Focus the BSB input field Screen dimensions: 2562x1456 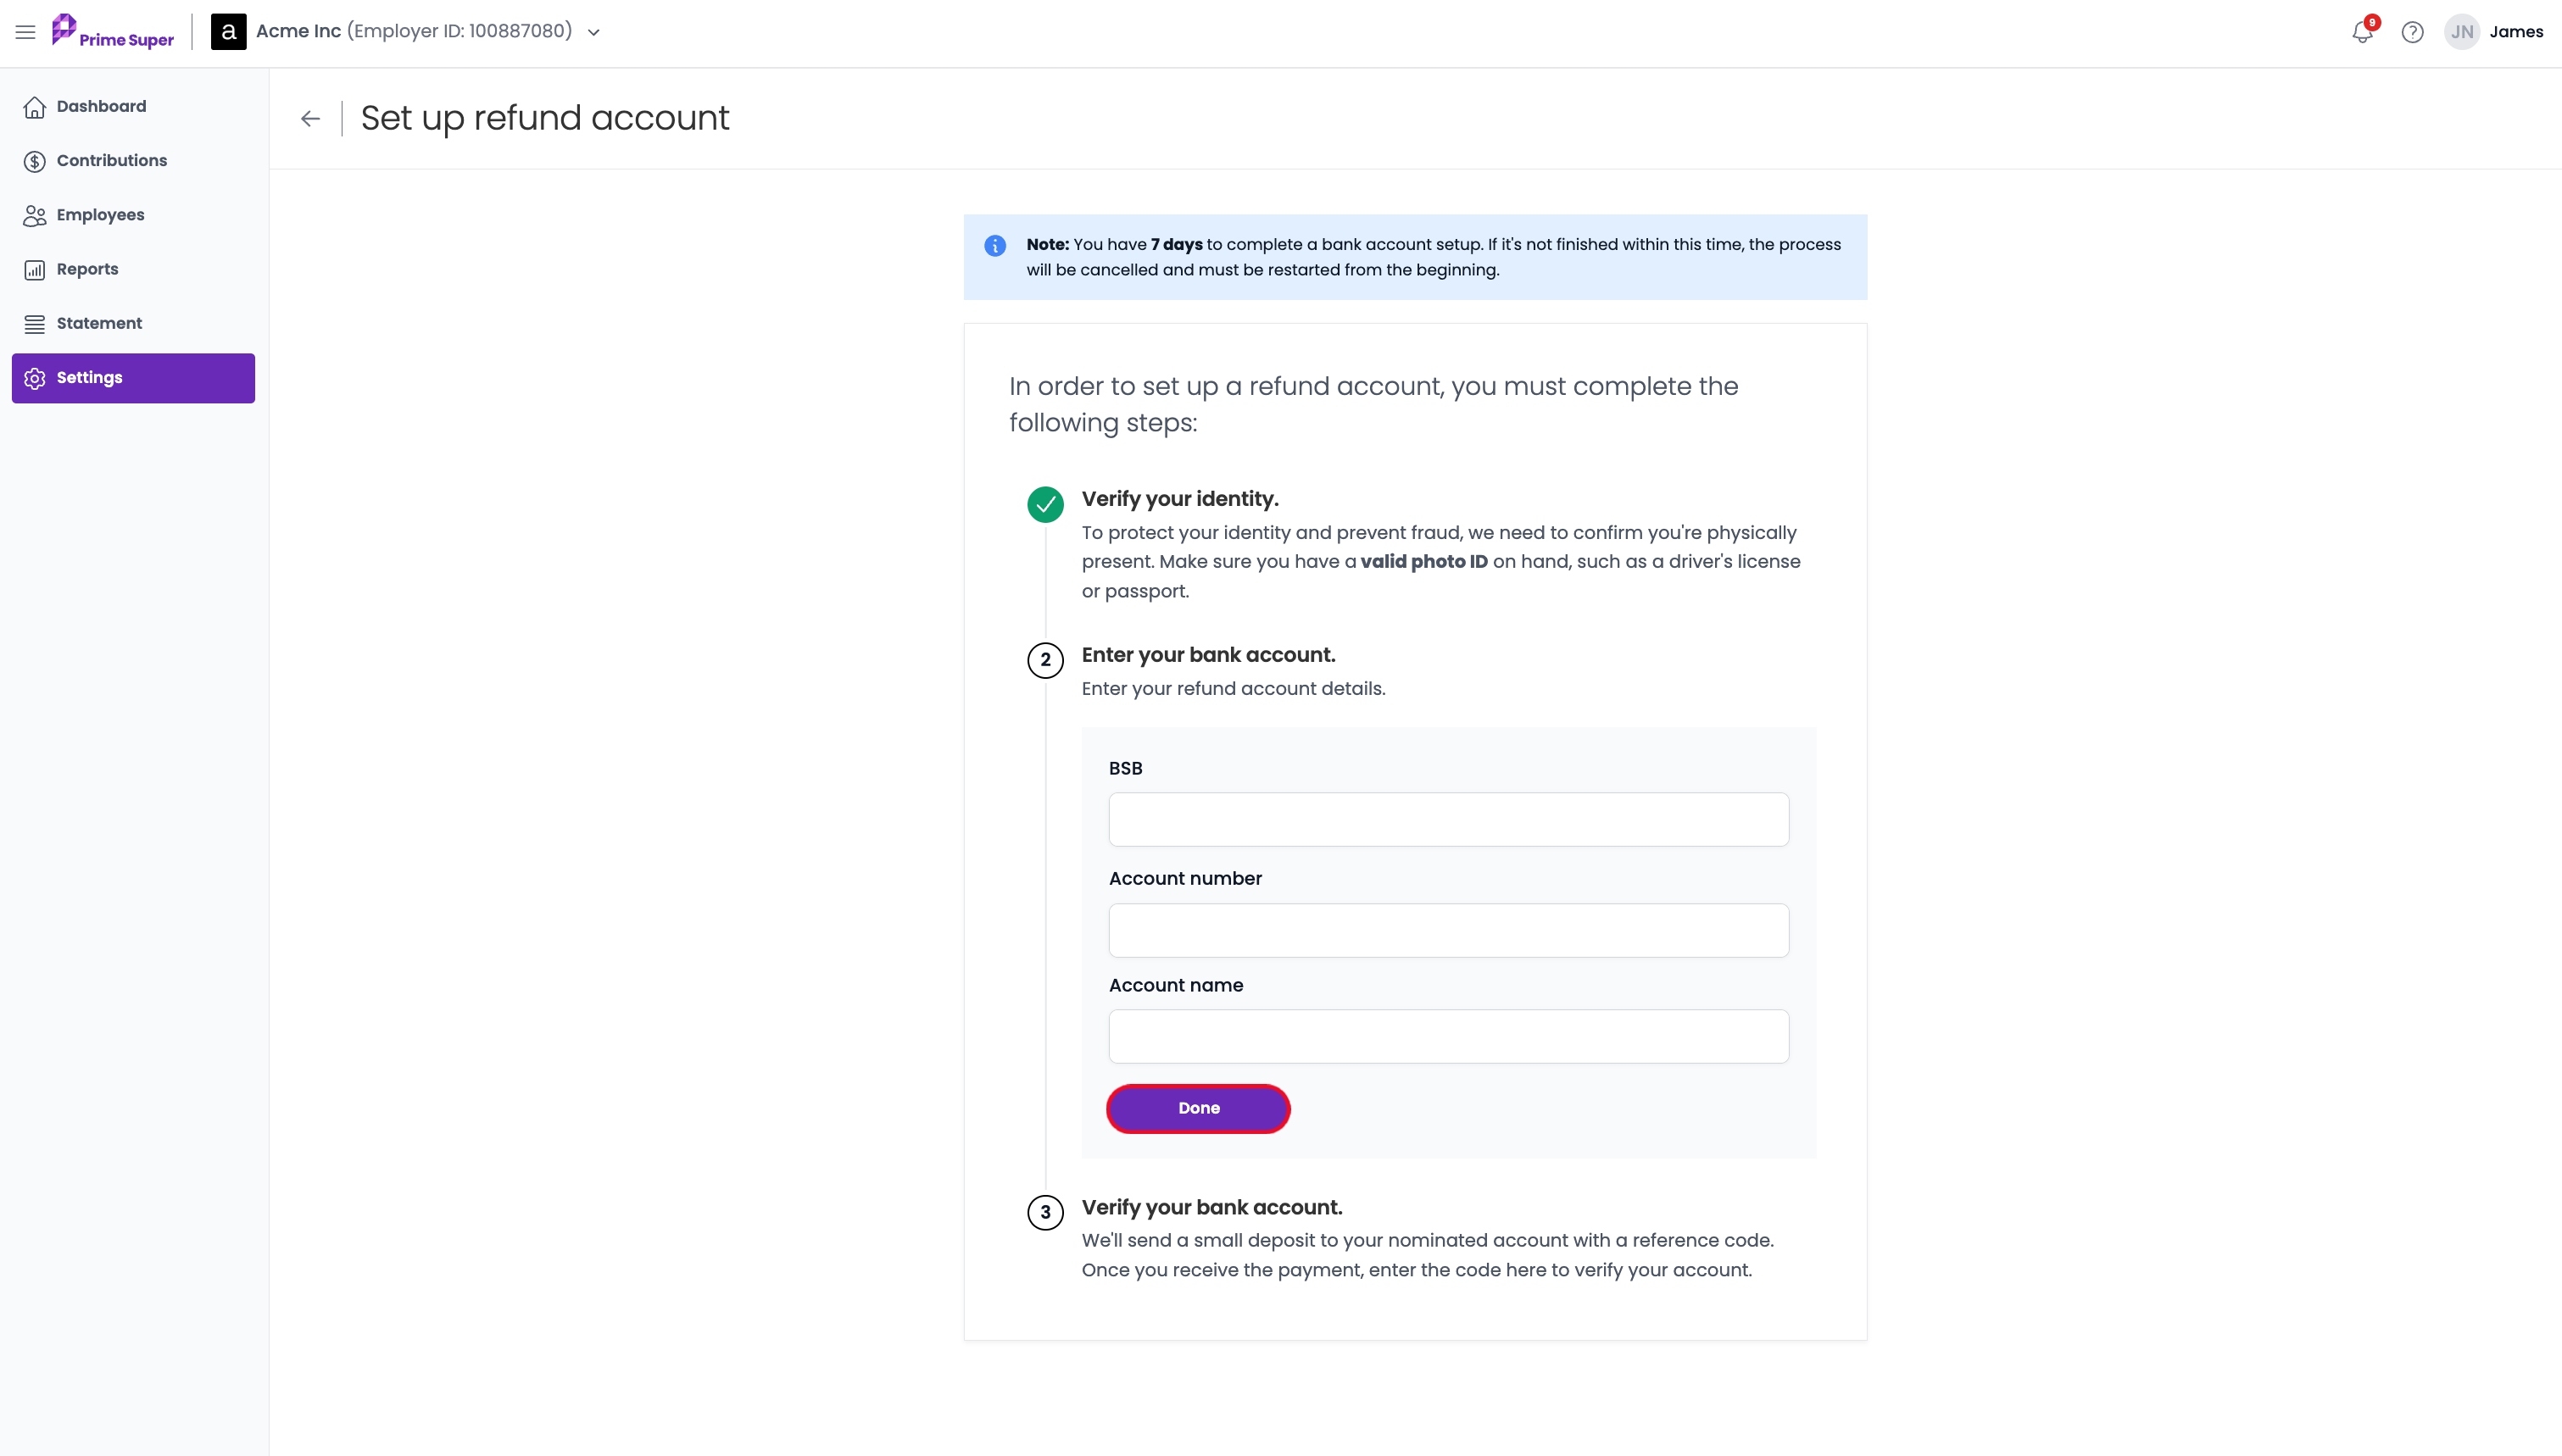click(x=1448, y=819)
